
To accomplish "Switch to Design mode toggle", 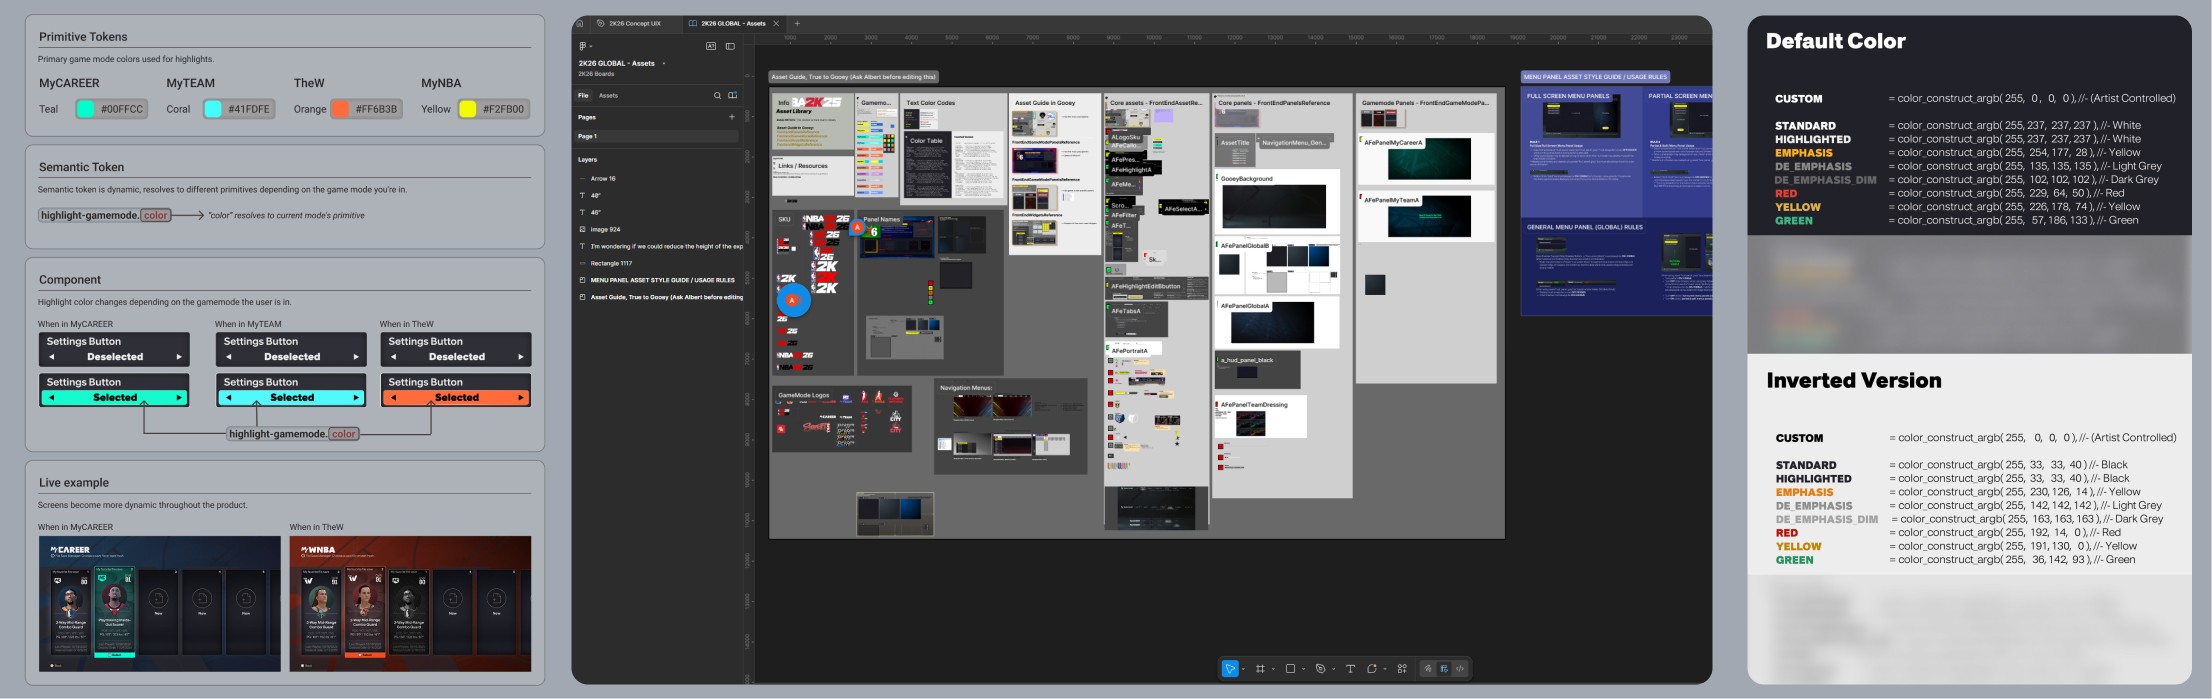I will coord(1444,669).
